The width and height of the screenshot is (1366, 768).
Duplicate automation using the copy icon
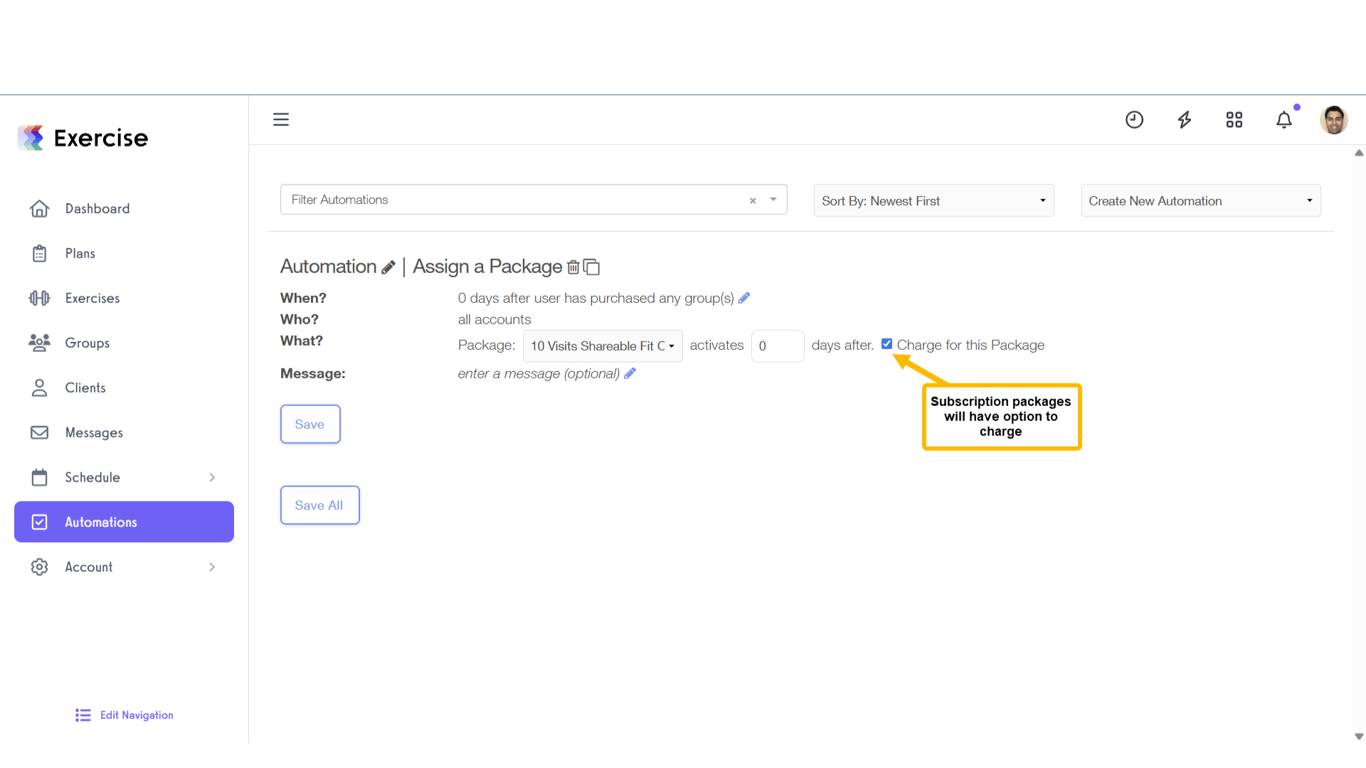[592, 267]
